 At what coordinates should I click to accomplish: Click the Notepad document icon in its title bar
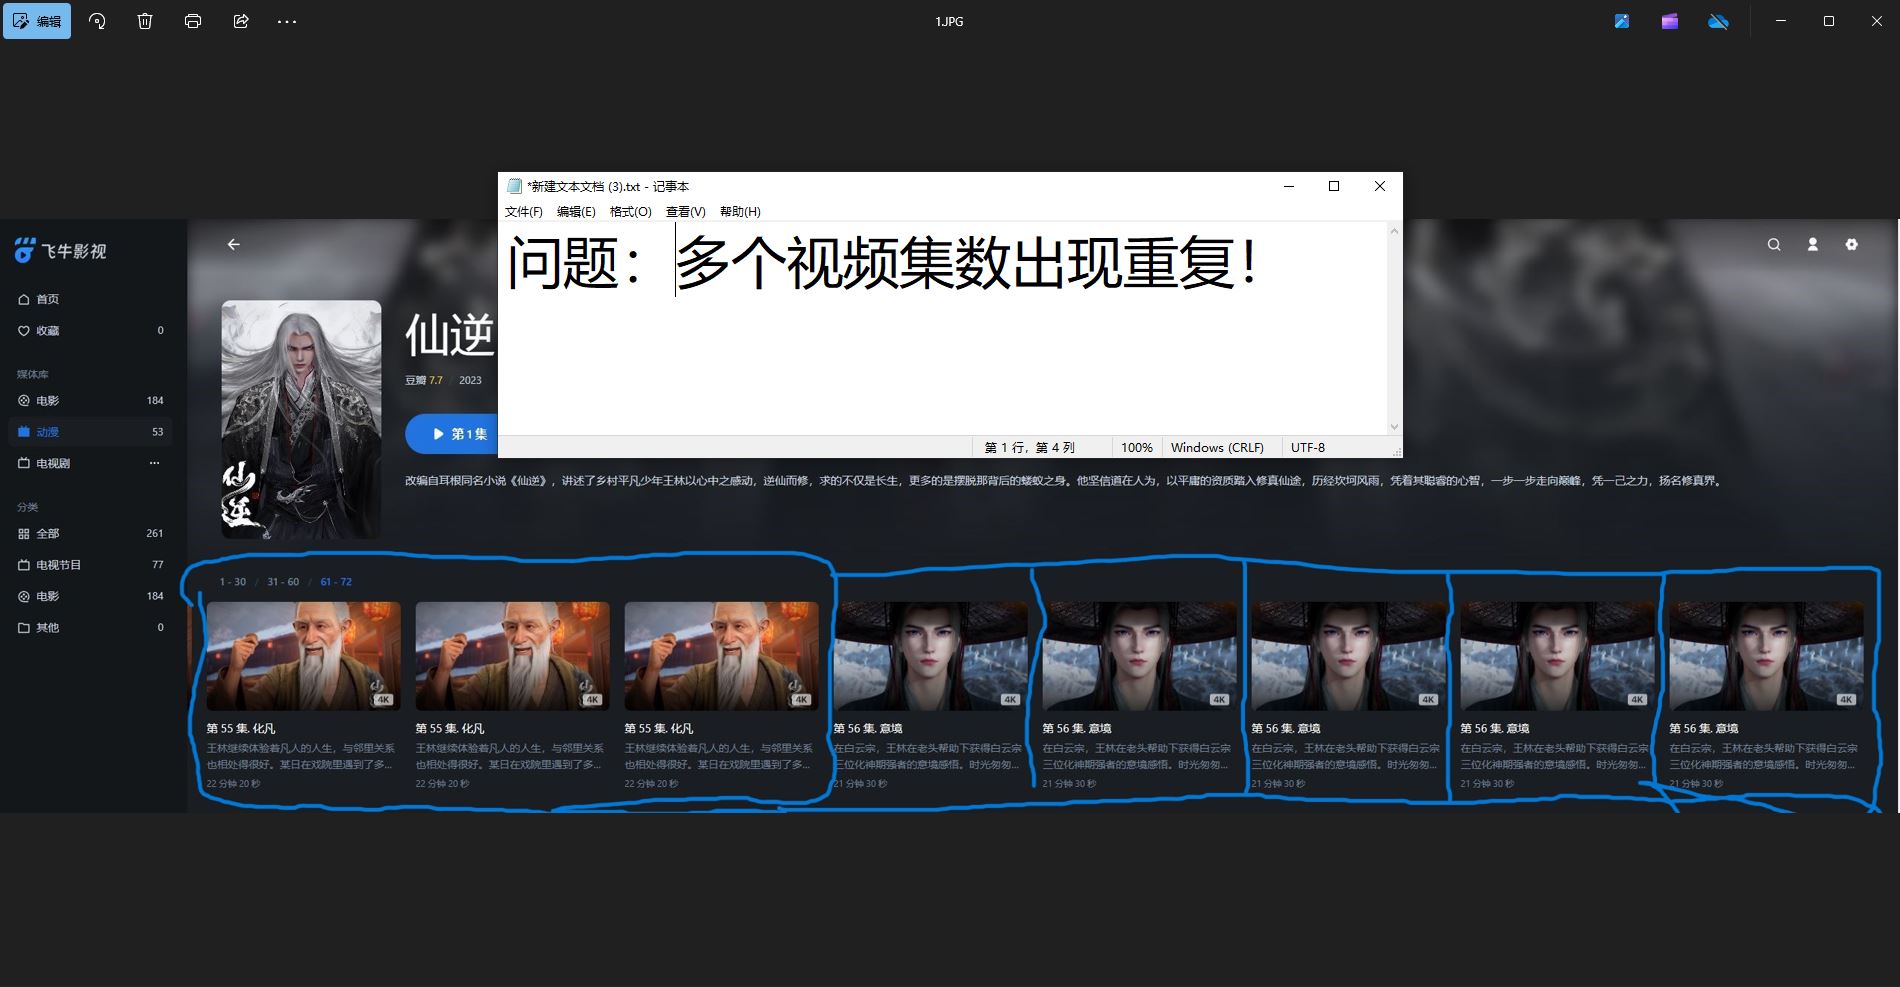click(x=514, y=186)
